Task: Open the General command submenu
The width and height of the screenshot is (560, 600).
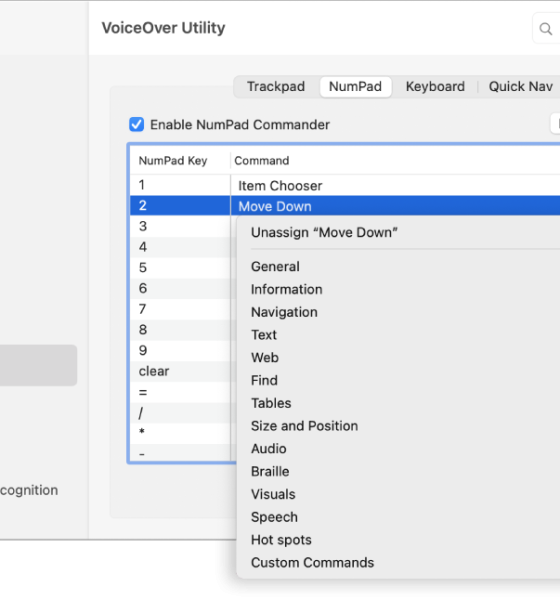Action: pyautogui.click(x=275, y=267)
